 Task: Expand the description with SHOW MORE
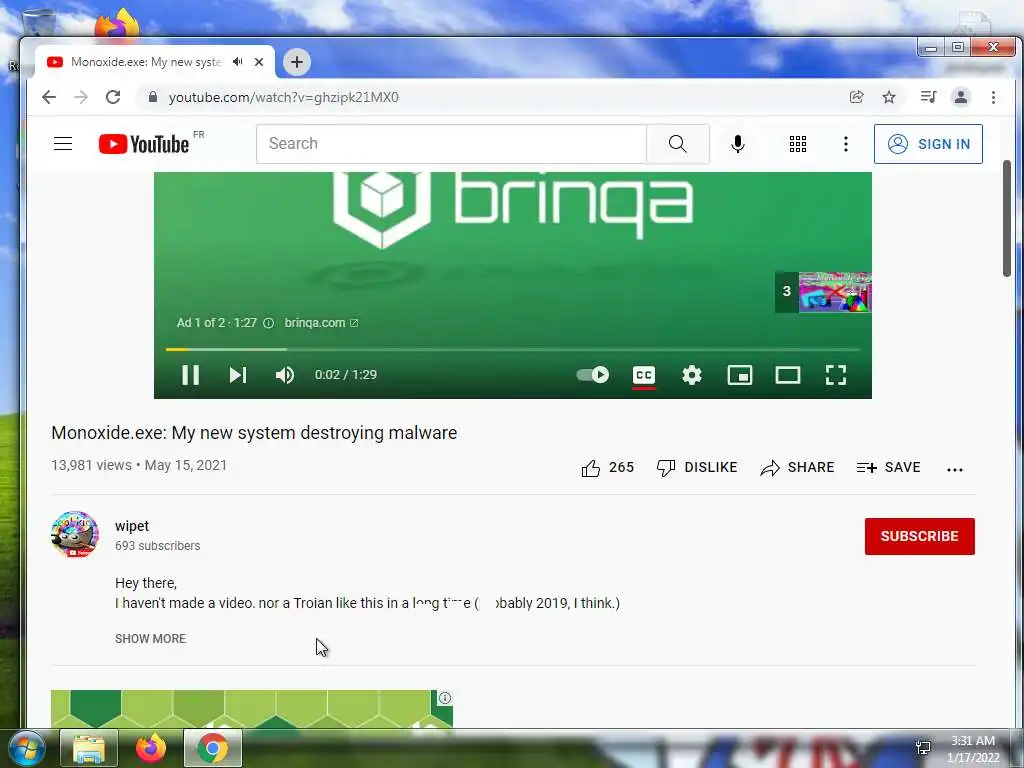[150, 639]
